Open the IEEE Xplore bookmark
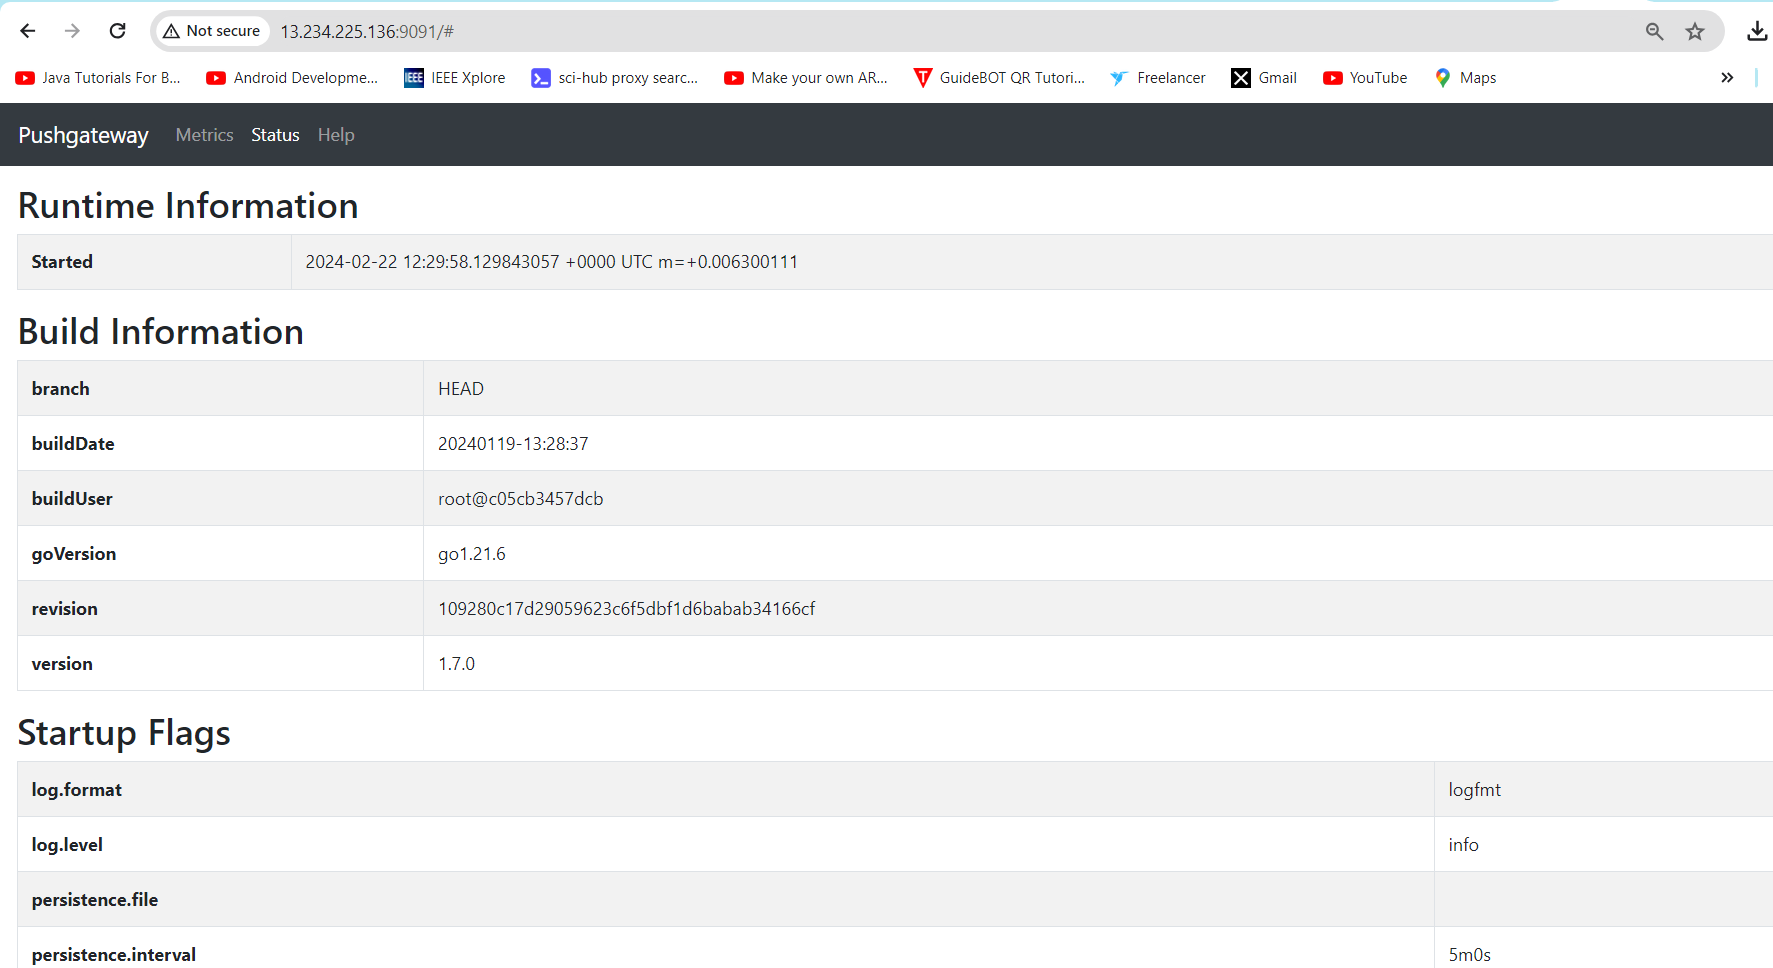Screen dimensions: 1773x968 pyautogui.click(x=455, y=78)
